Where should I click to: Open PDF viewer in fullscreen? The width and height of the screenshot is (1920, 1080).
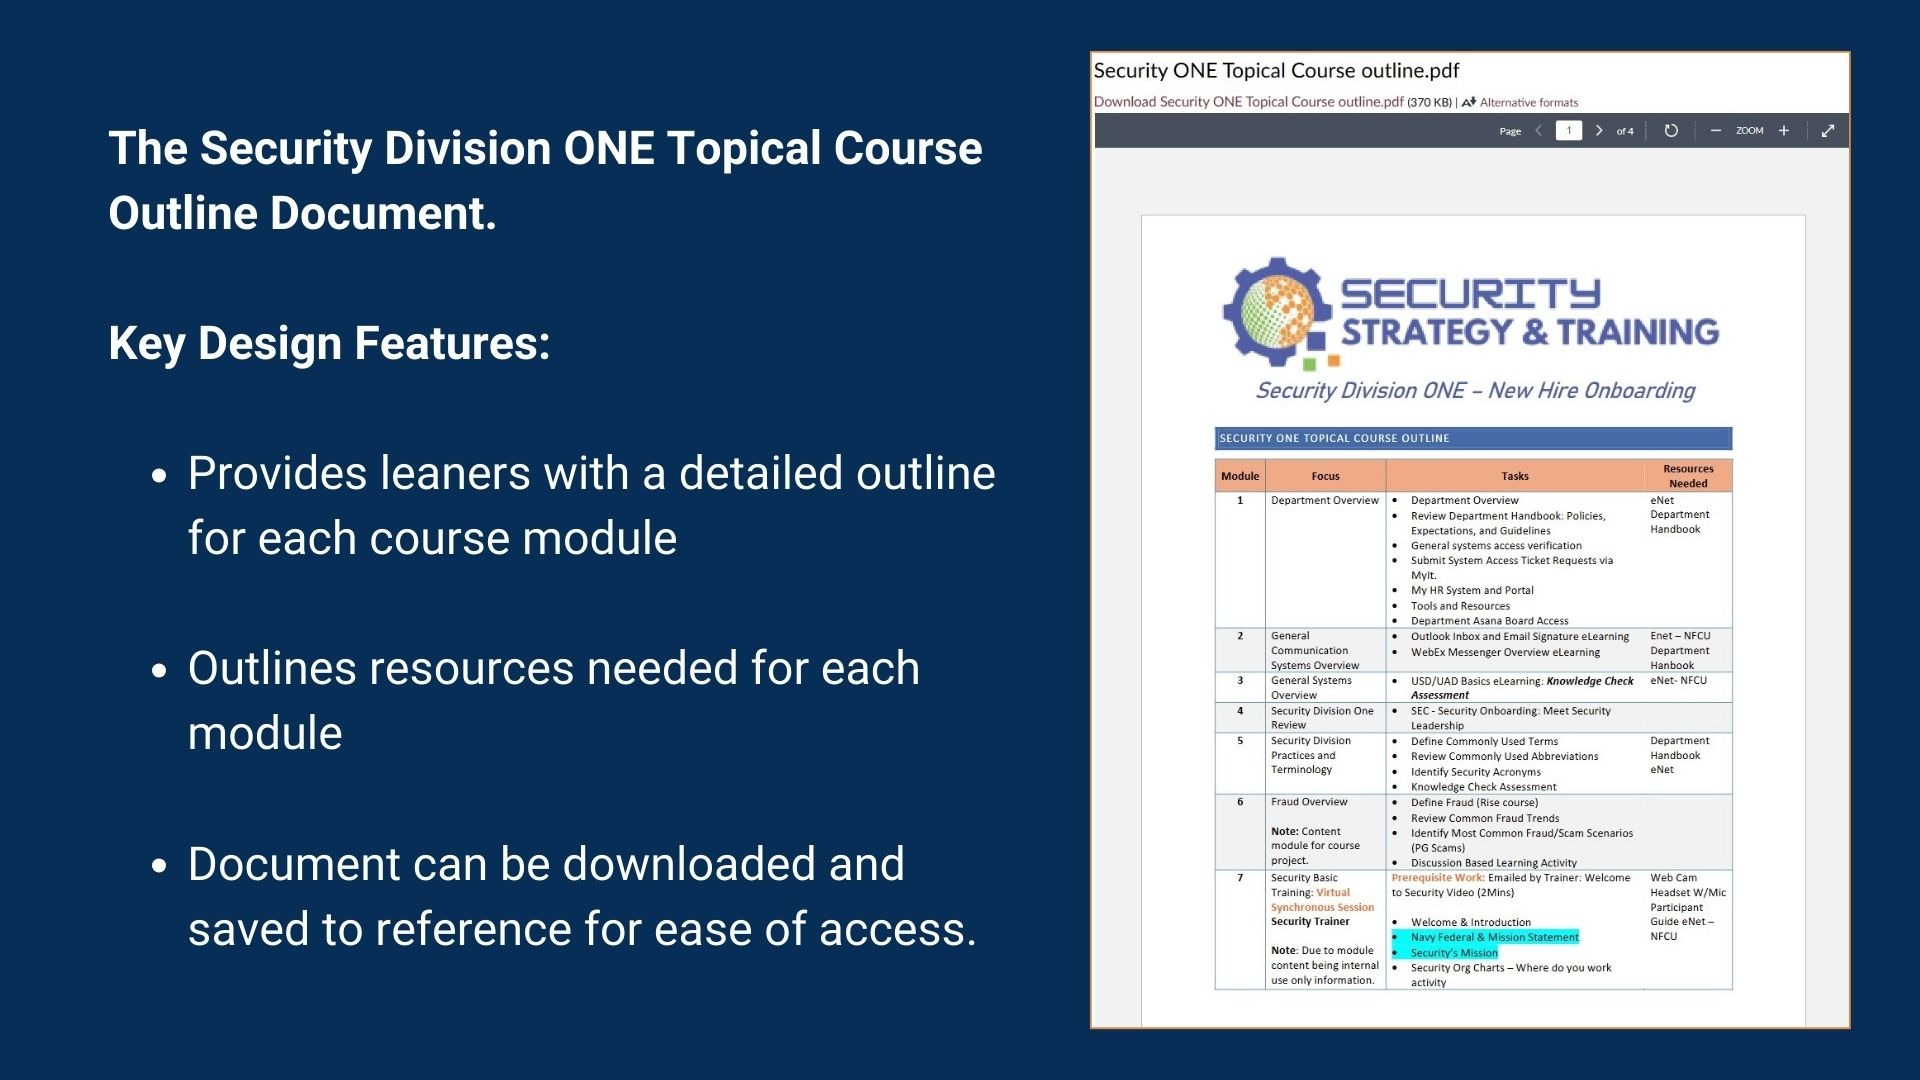(x=1828, y=131)
